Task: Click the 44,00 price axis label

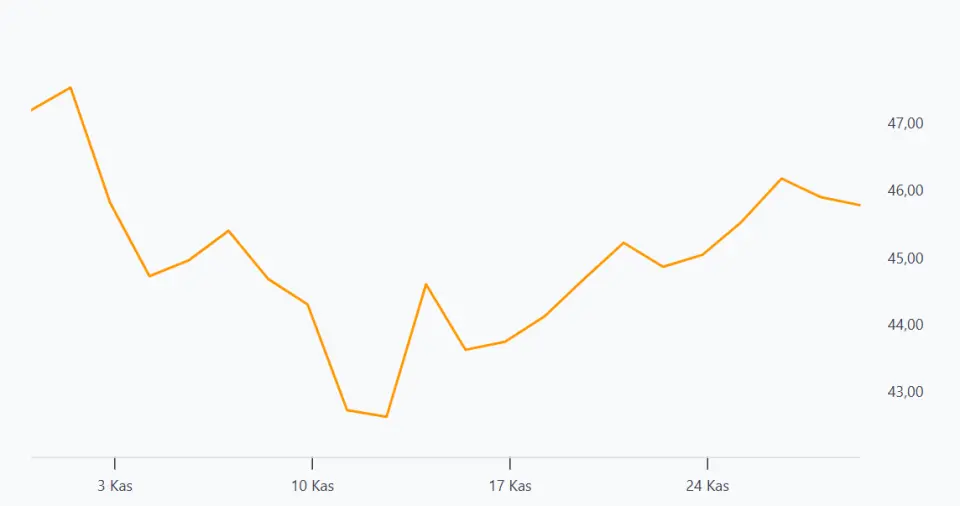Action: click(905, 325)
